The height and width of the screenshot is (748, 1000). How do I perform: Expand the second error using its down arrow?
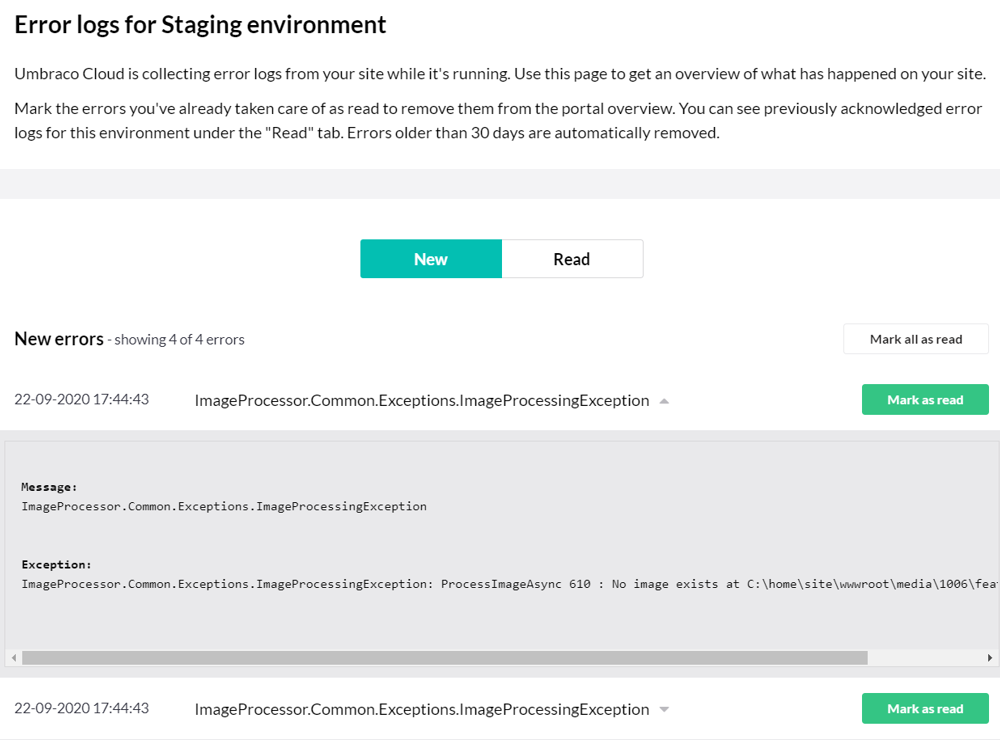click(x=664, y=710)
